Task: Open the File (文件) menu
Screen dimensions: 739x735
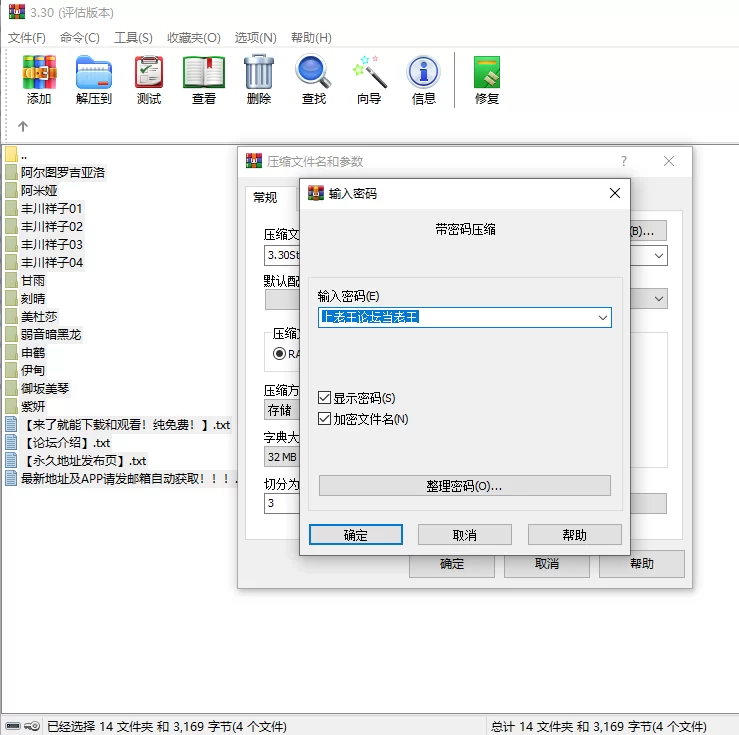Action: [27, 37]
